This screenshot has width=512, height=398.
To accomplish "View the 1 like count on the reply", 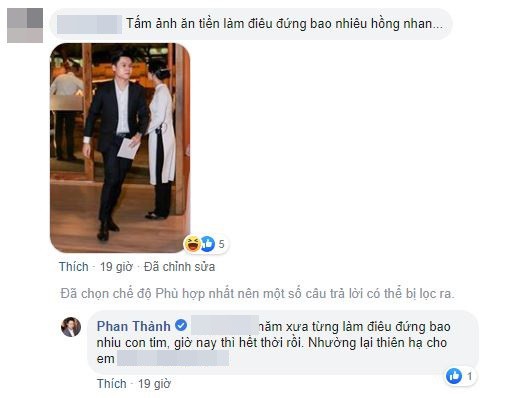I will (x=469, y=377).
